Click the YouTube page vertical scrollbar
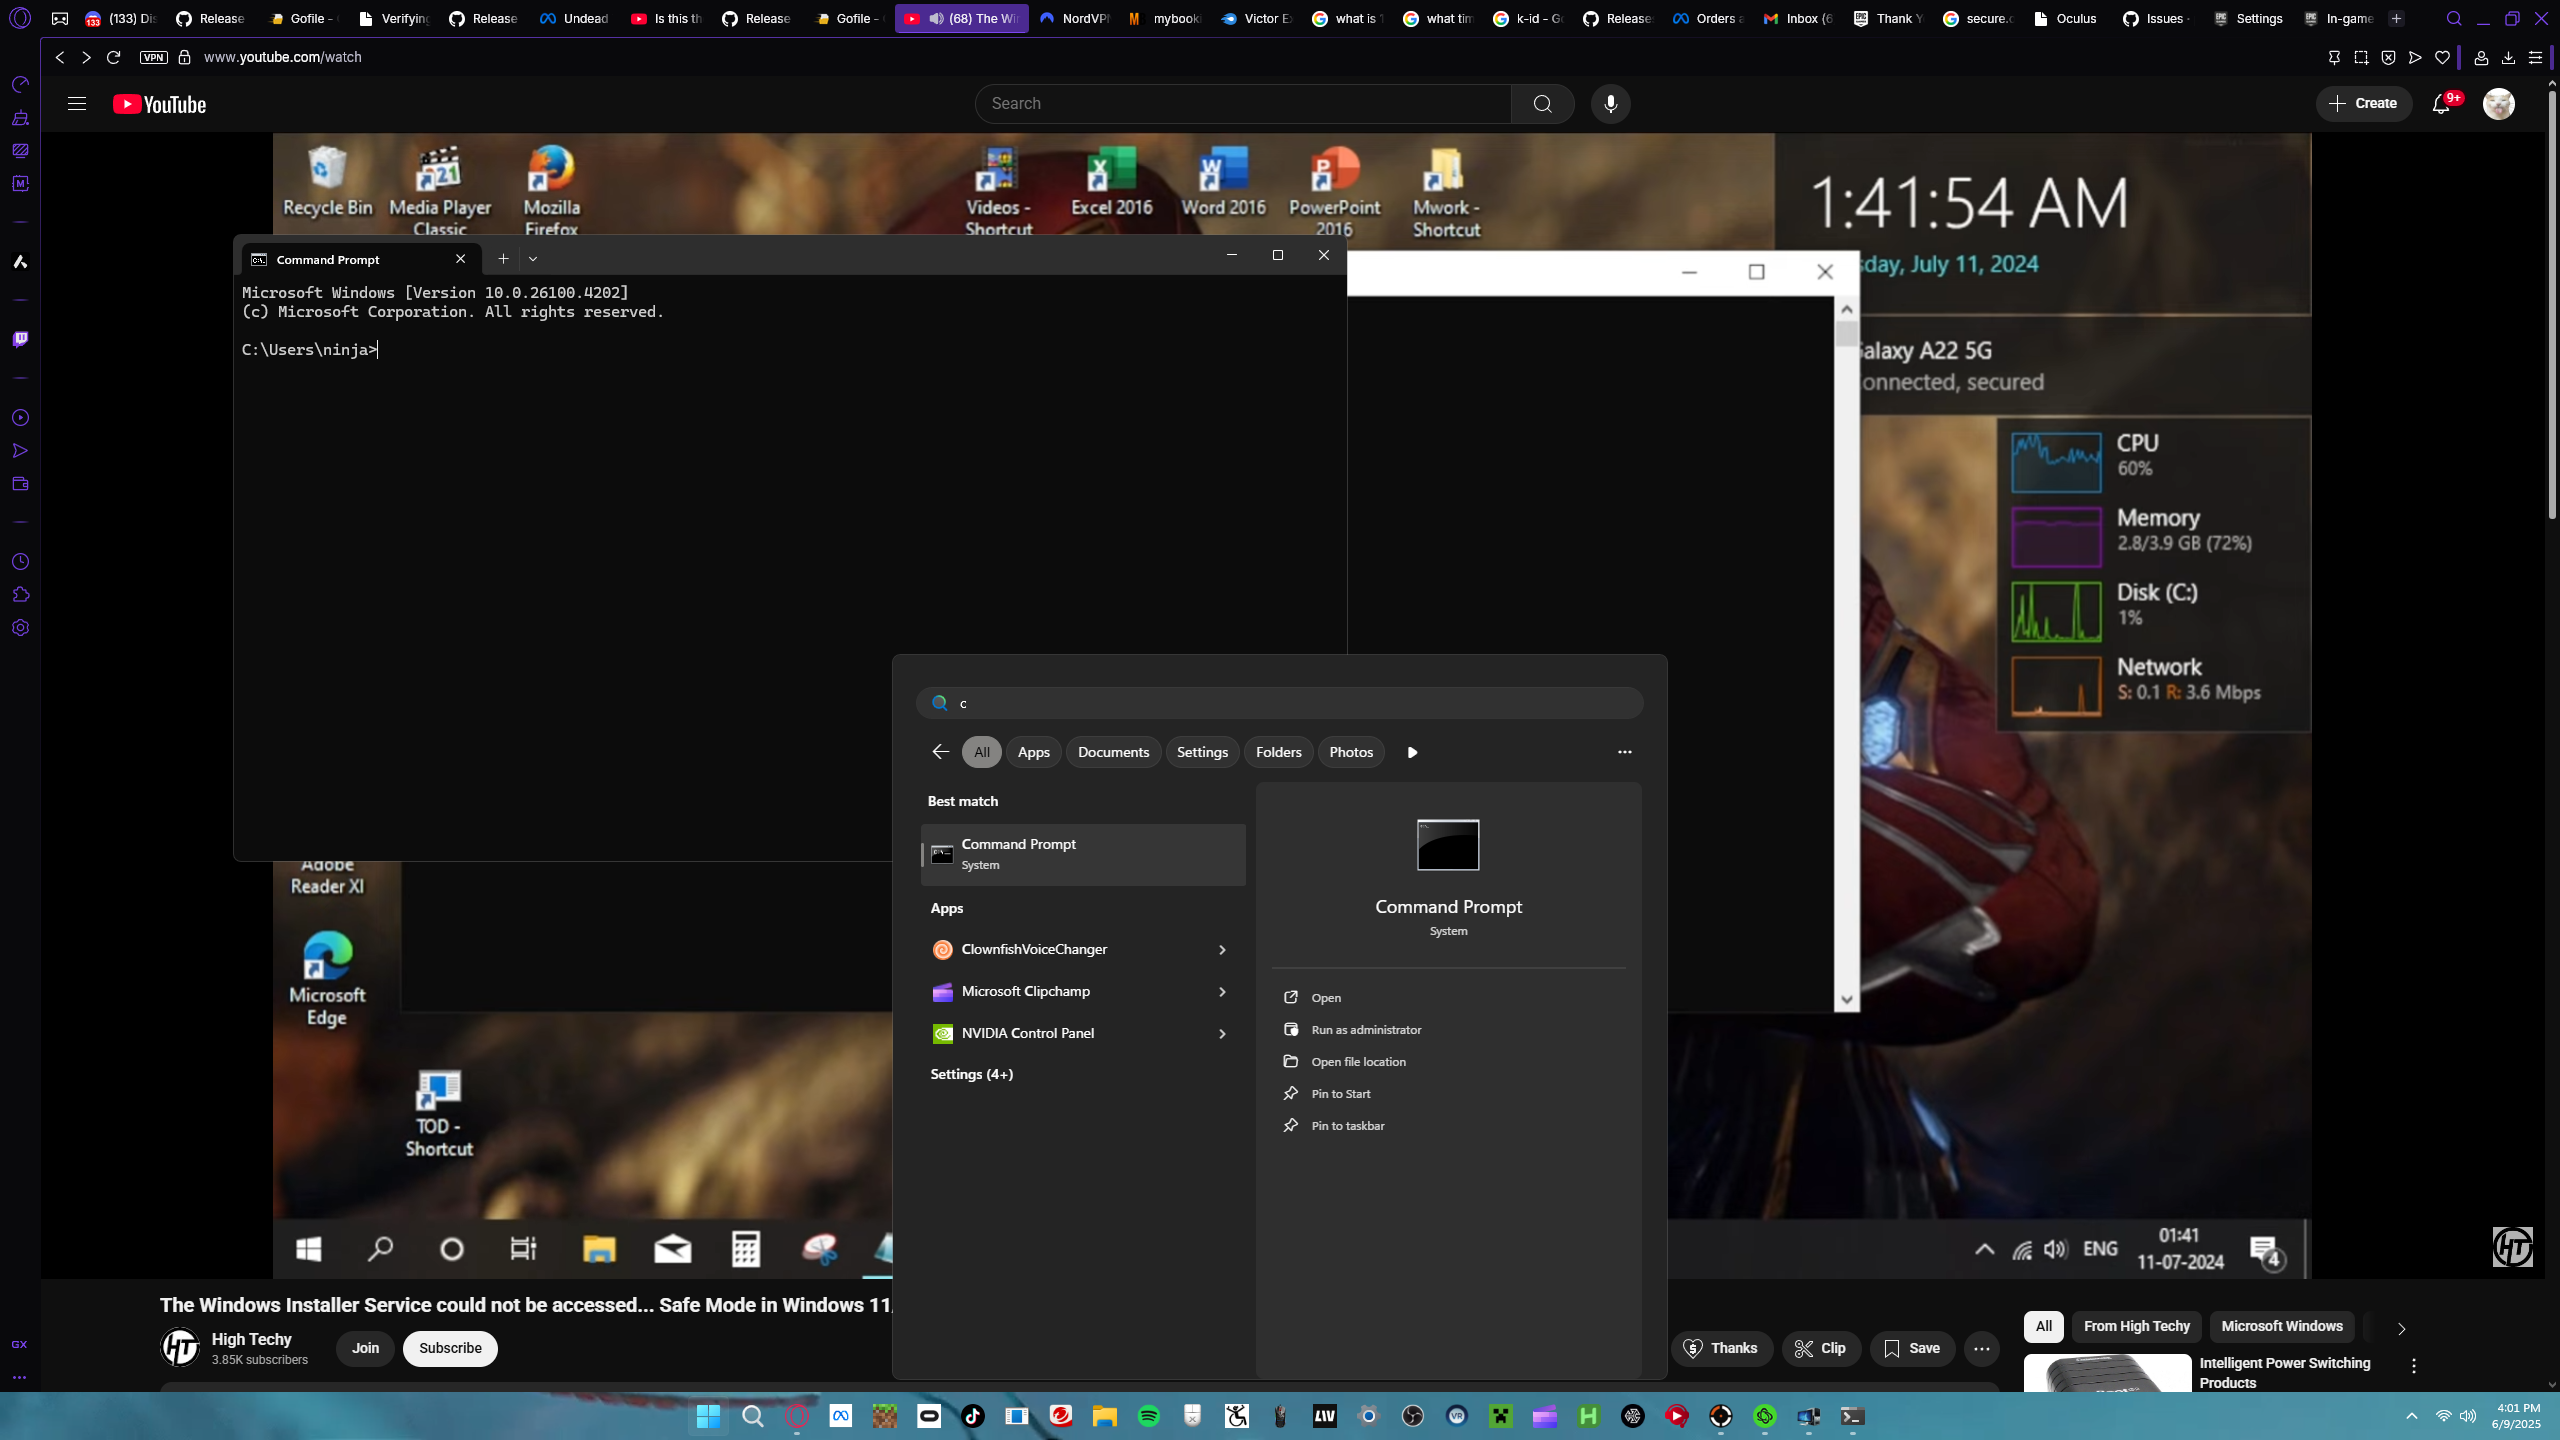The height and width of the screenshot is (1440, 2560). pos(2552,300)
